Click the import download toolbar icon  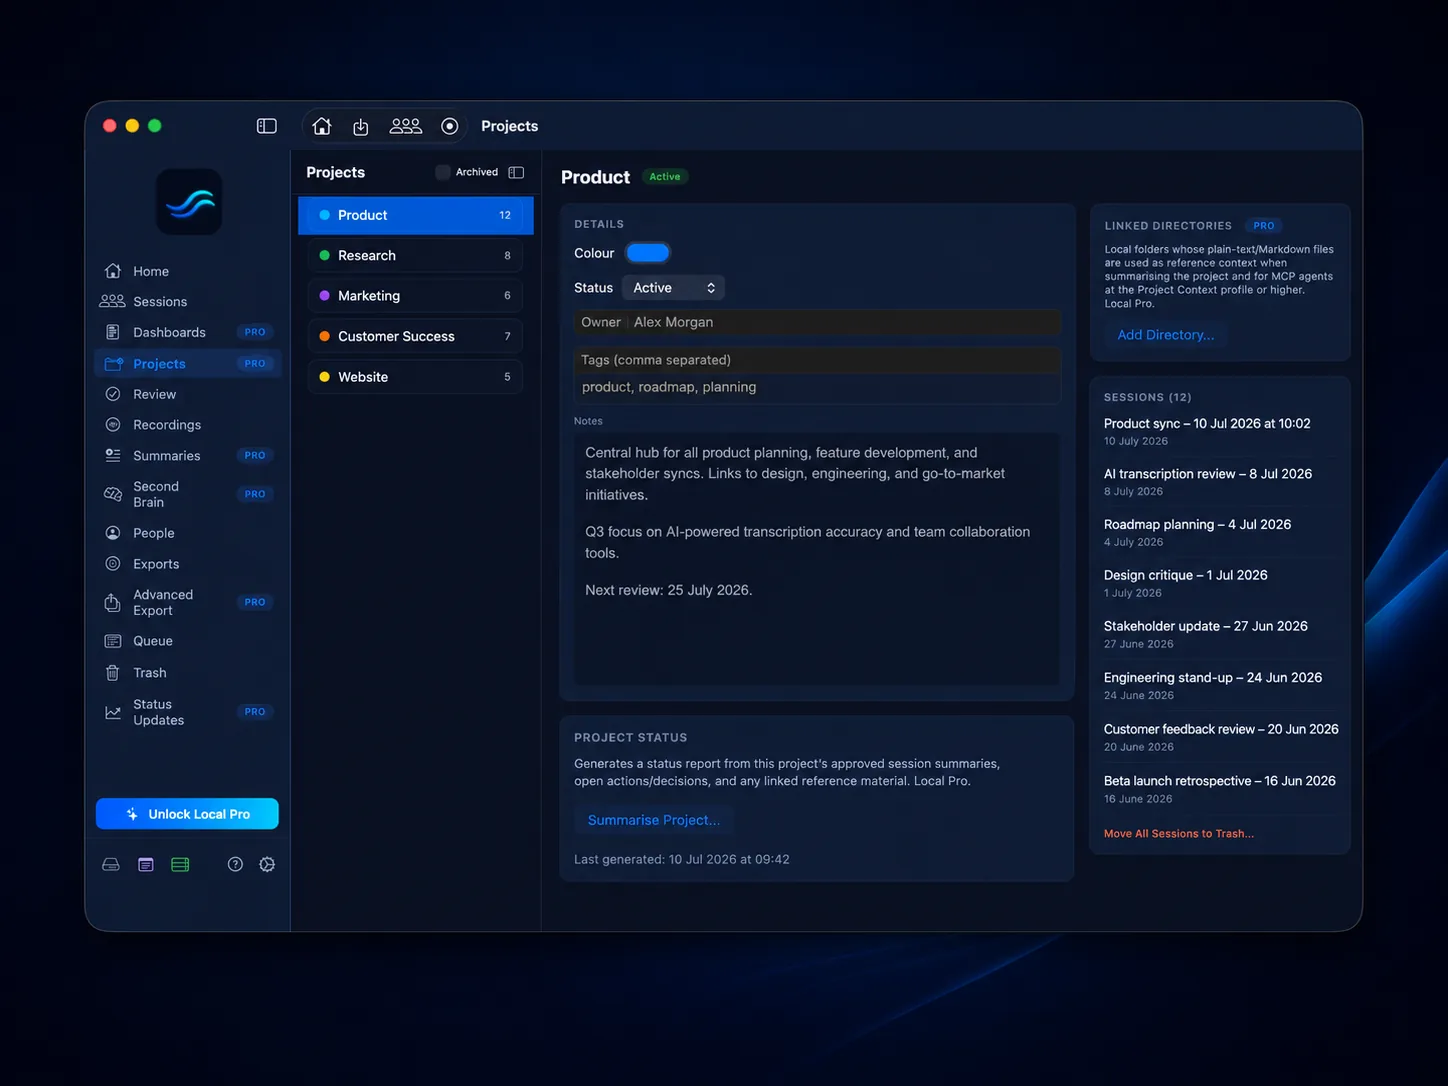coord(361,126)
